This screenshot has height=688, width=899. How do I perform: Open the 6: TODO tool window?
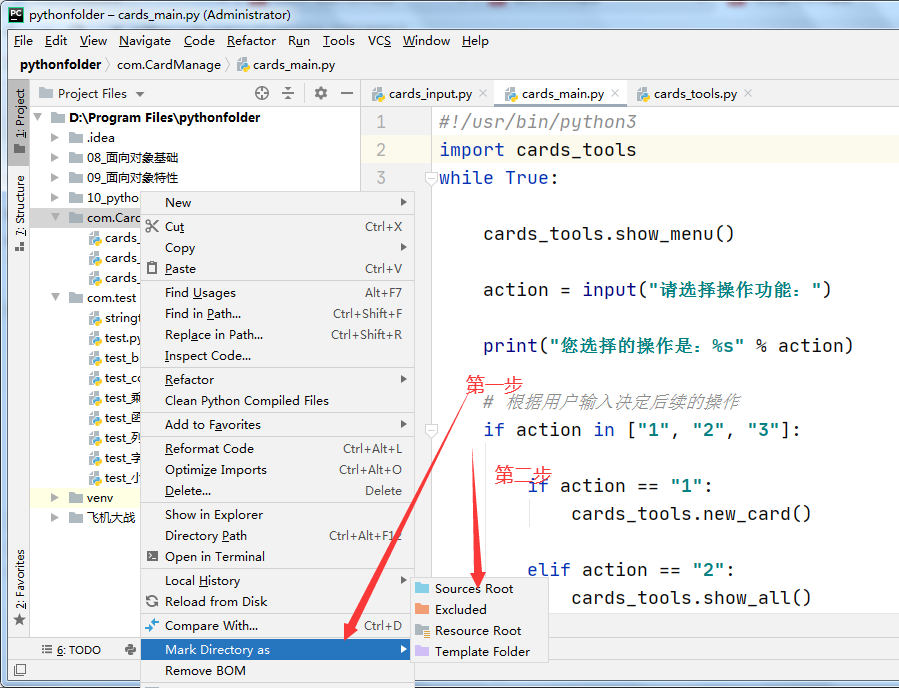pos(71,650)
